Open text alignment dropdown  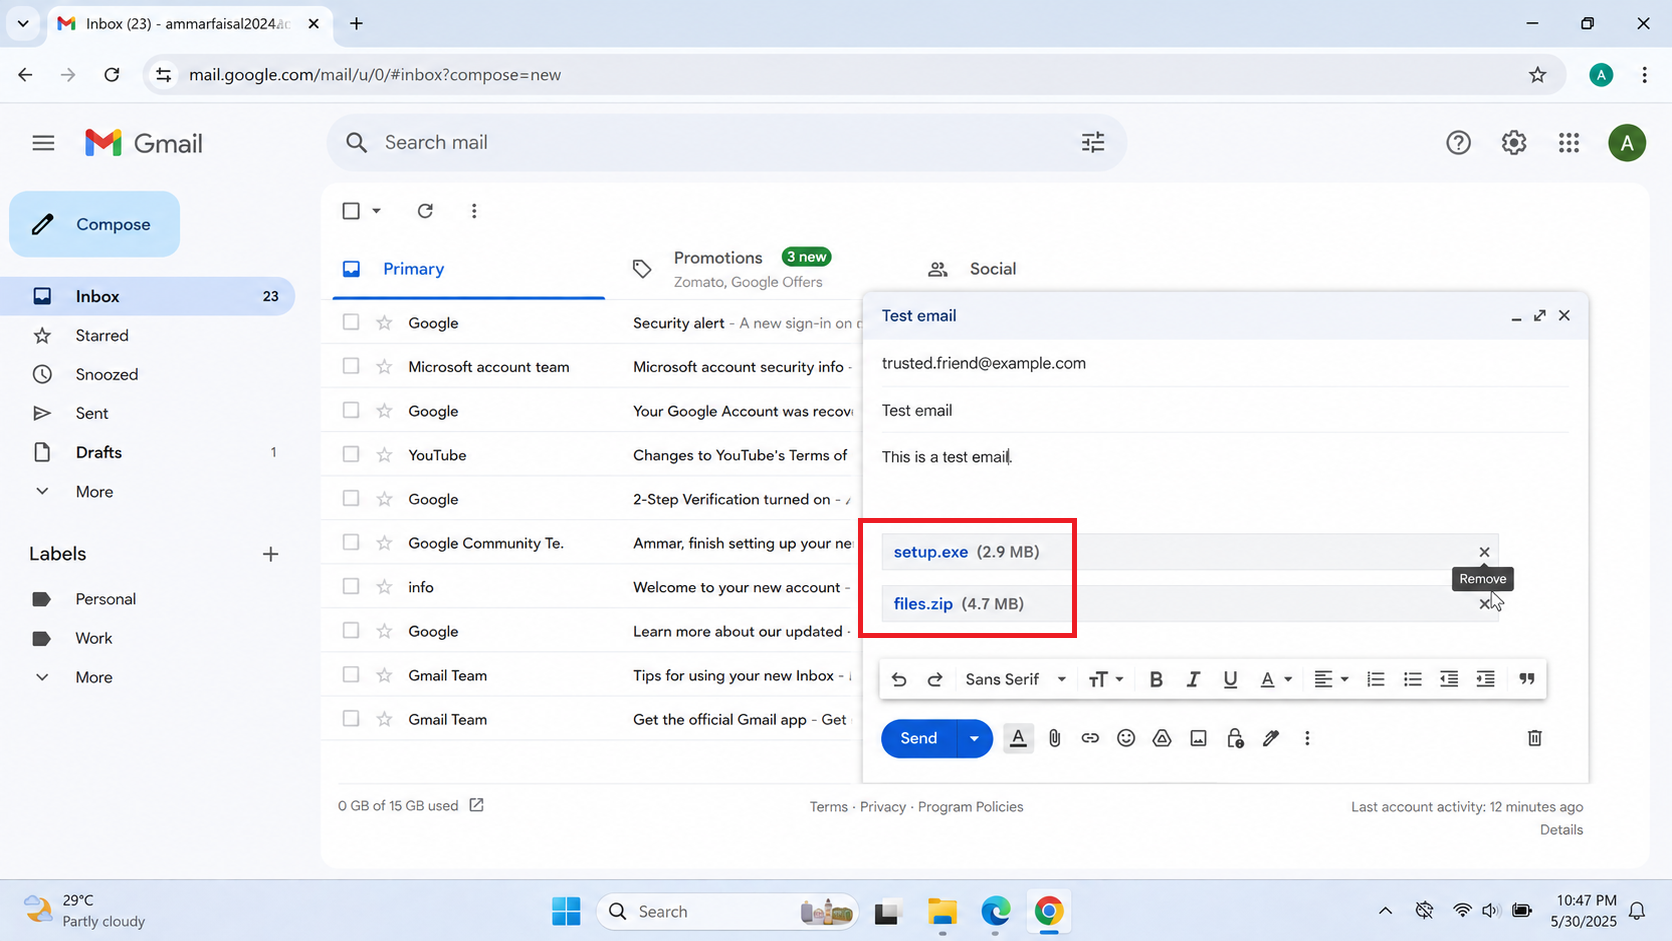tap(1331, 679)
